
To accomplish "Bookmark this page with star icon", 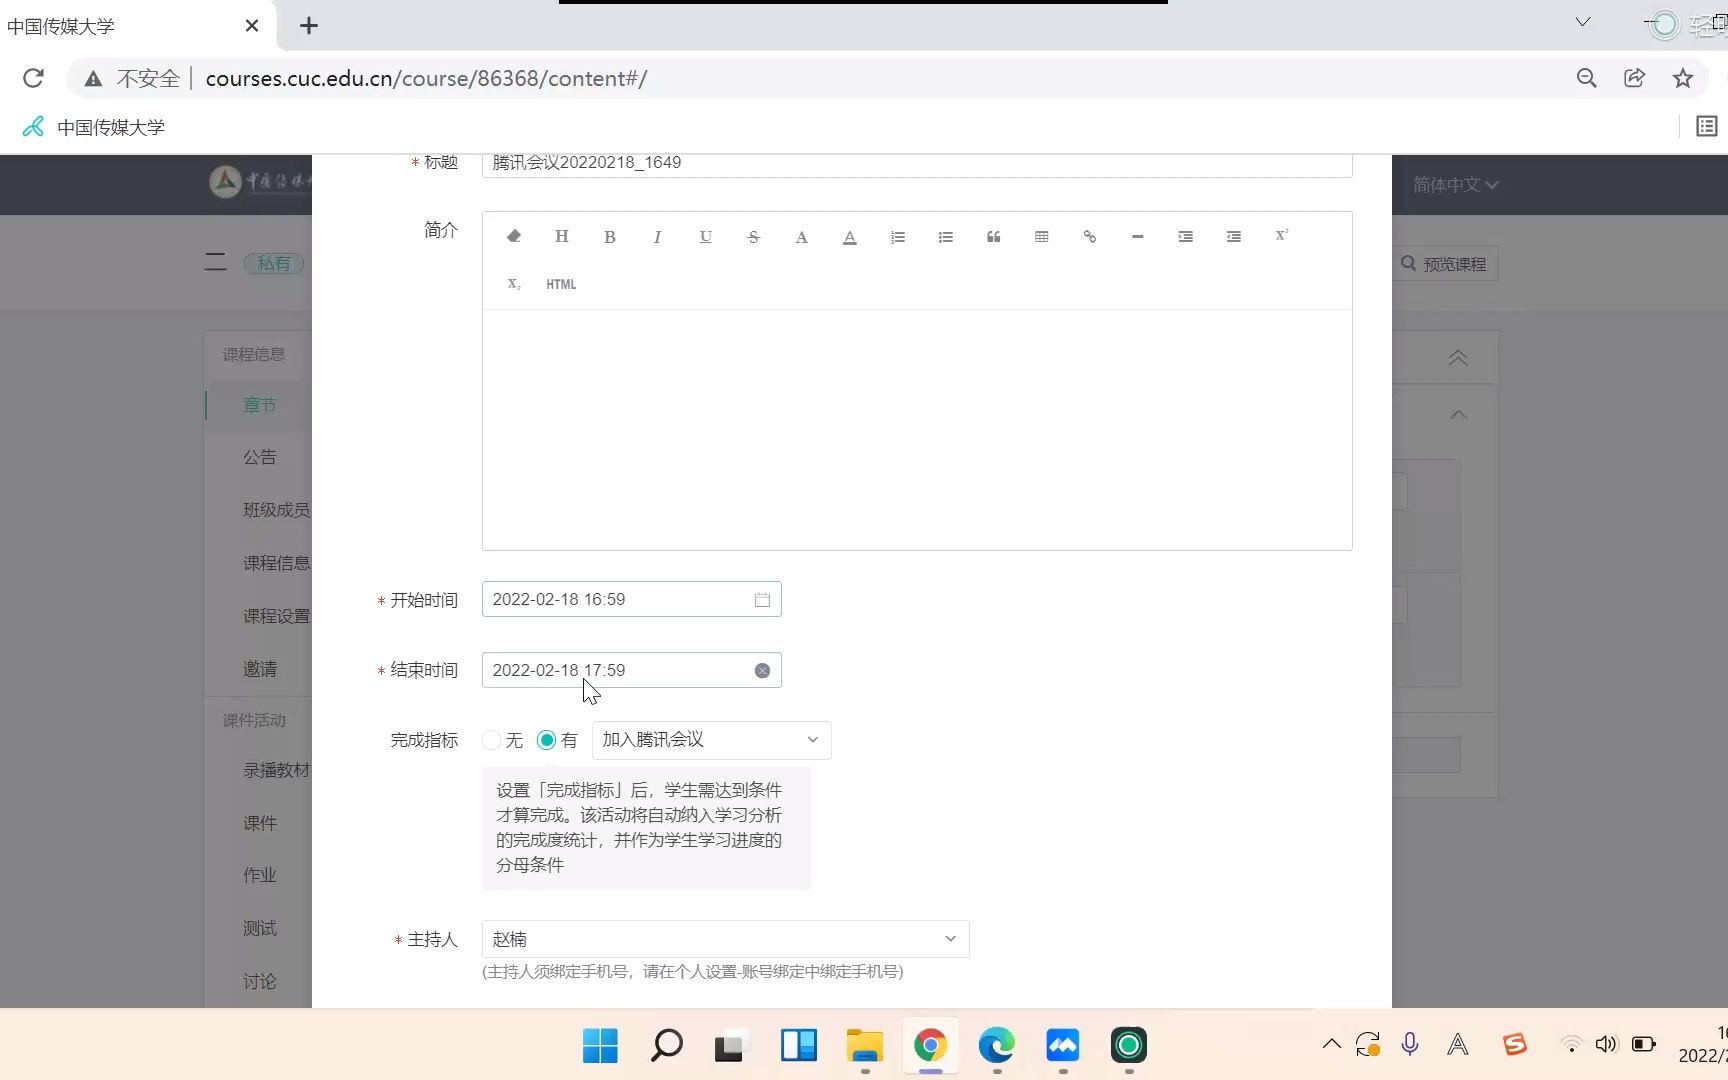I will tap(1683, 78).
